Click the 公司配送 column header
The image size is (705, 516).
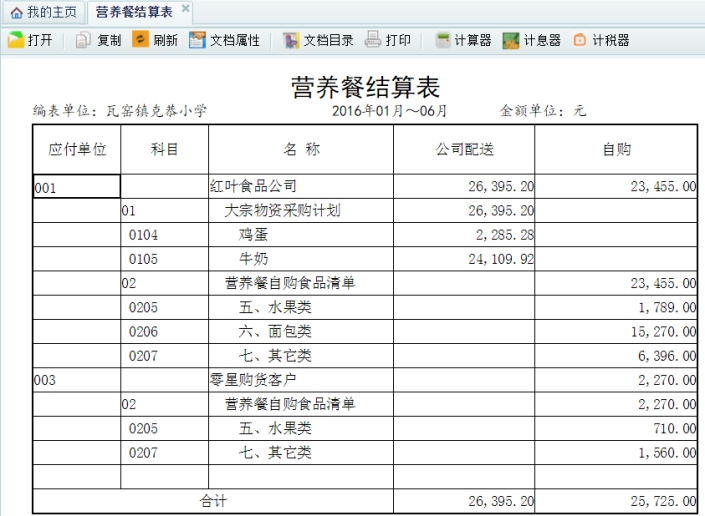point(464,149)
